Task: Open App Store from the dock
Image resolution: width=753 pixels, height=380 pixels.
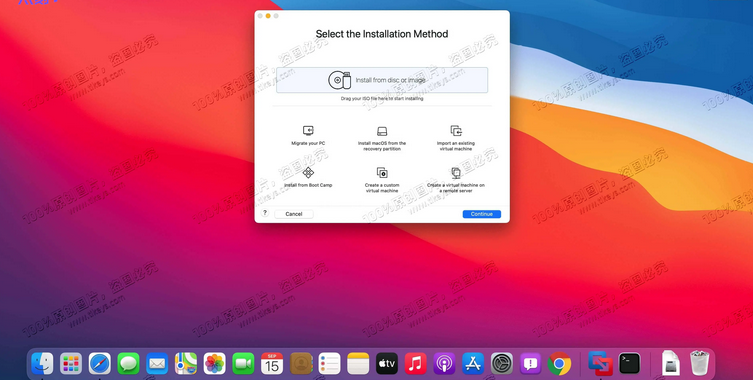Action: 473,364
